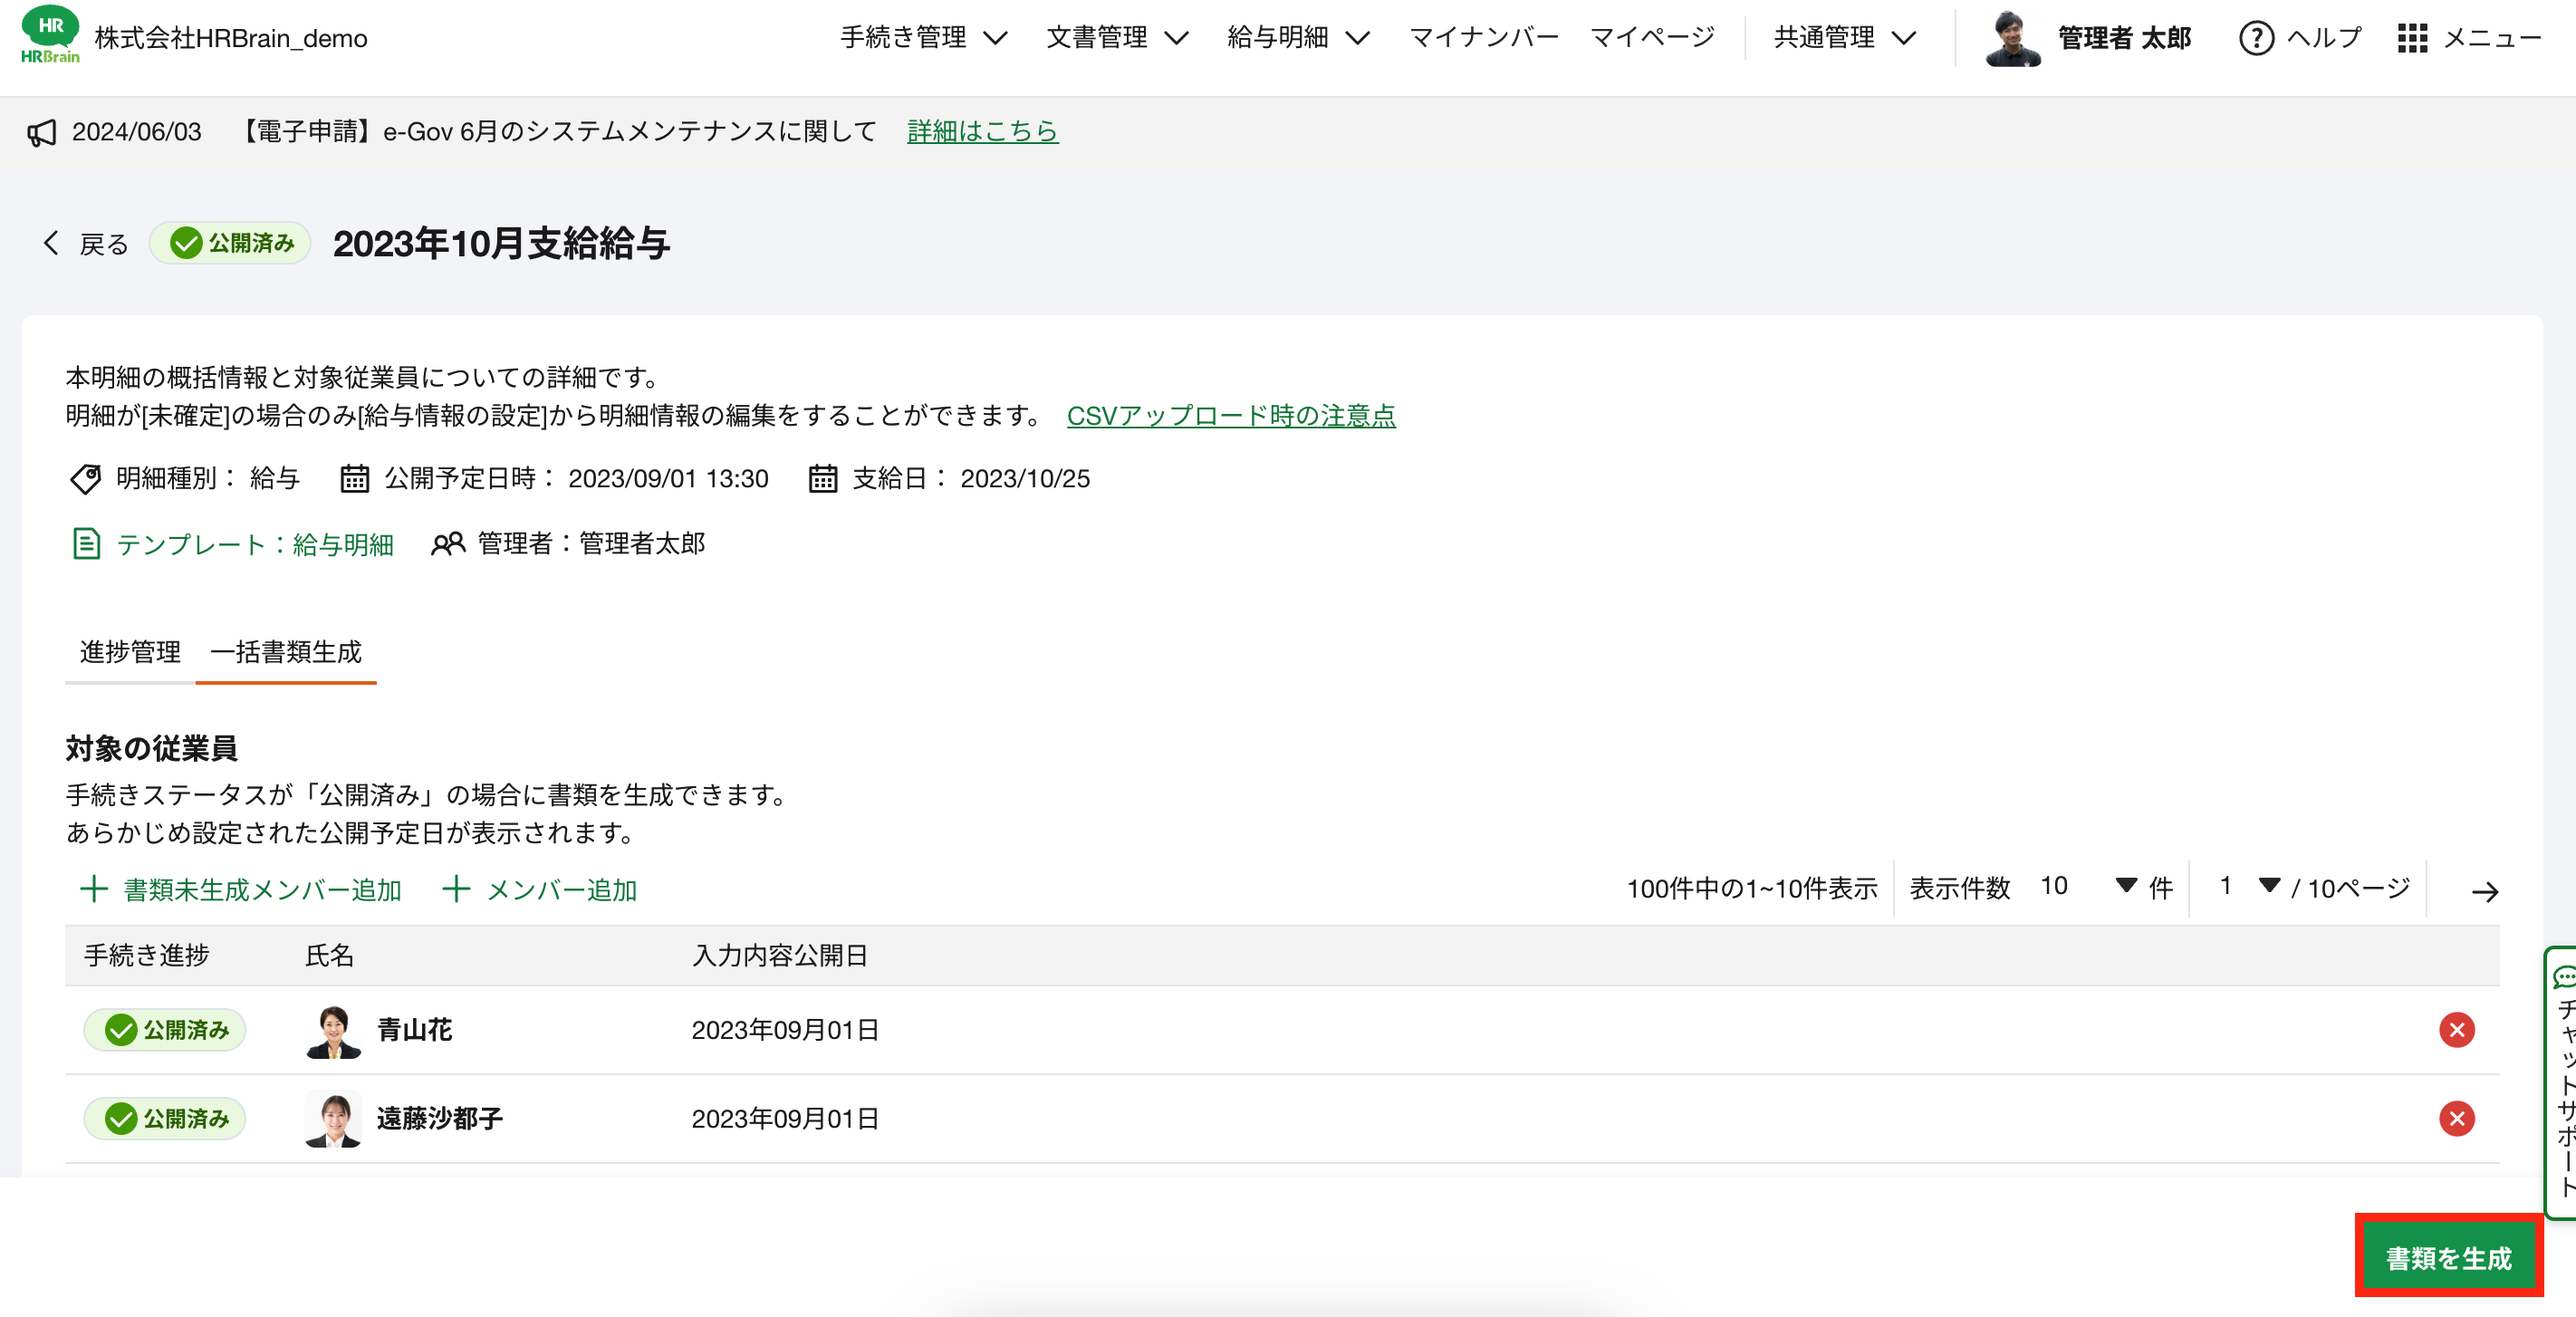Click plus icon for 書類未生成メンバー追加

93,889
